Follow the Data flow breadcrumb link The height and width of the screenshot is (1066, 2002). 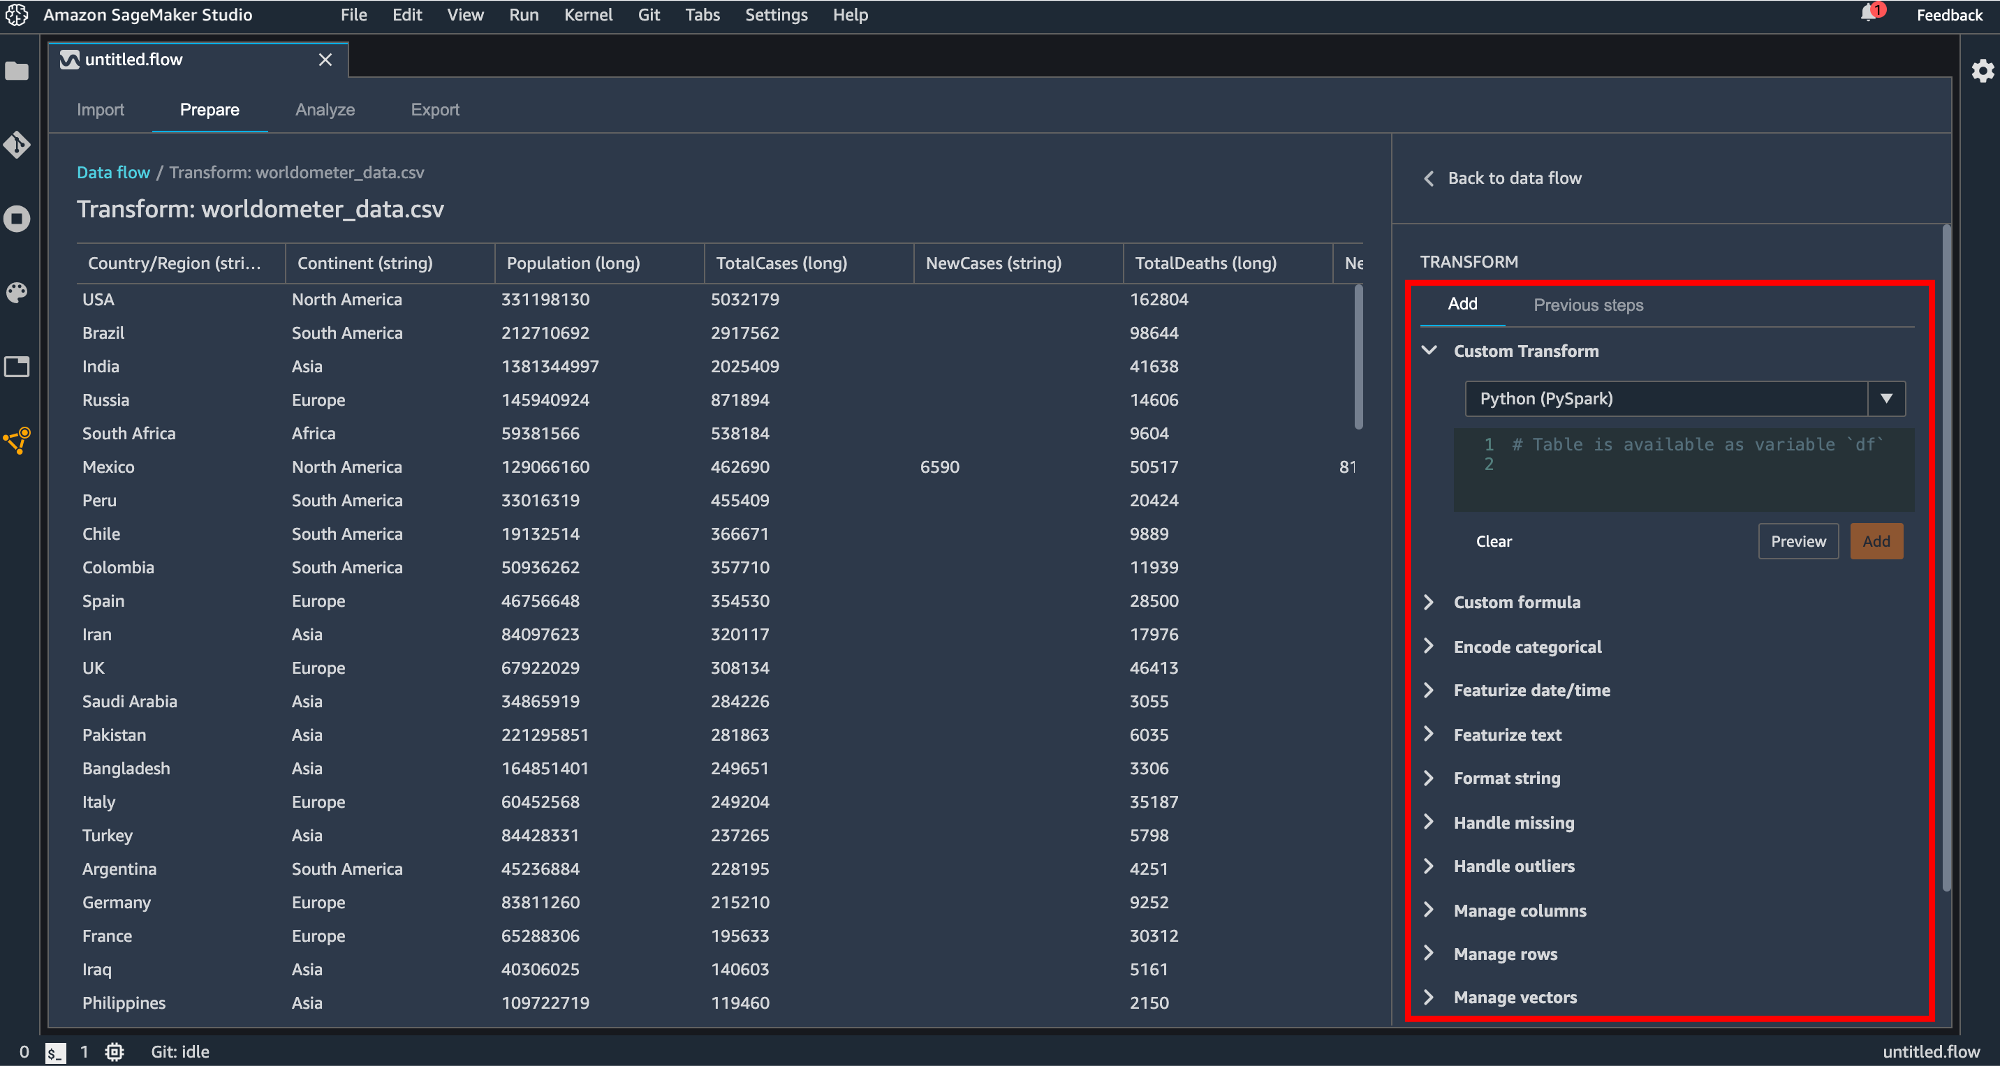point(113,172)
